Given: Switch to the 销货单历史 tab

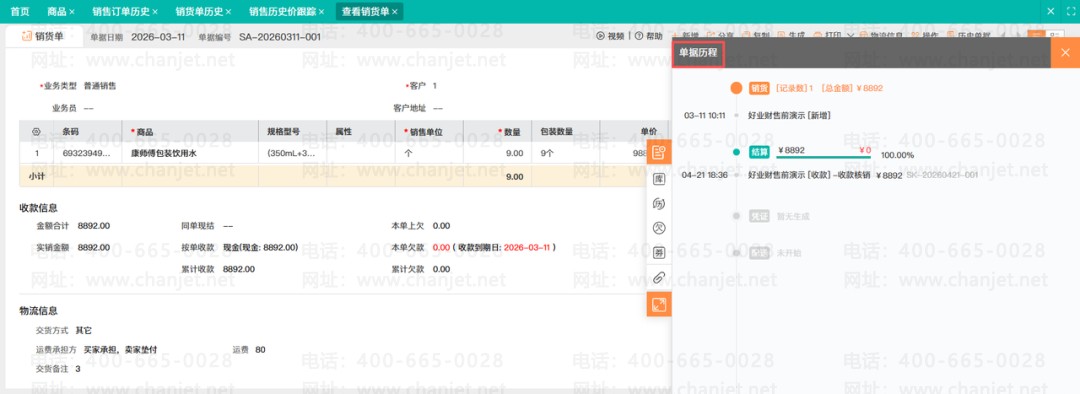Looking at the screenshot, I should click(198, 12).
